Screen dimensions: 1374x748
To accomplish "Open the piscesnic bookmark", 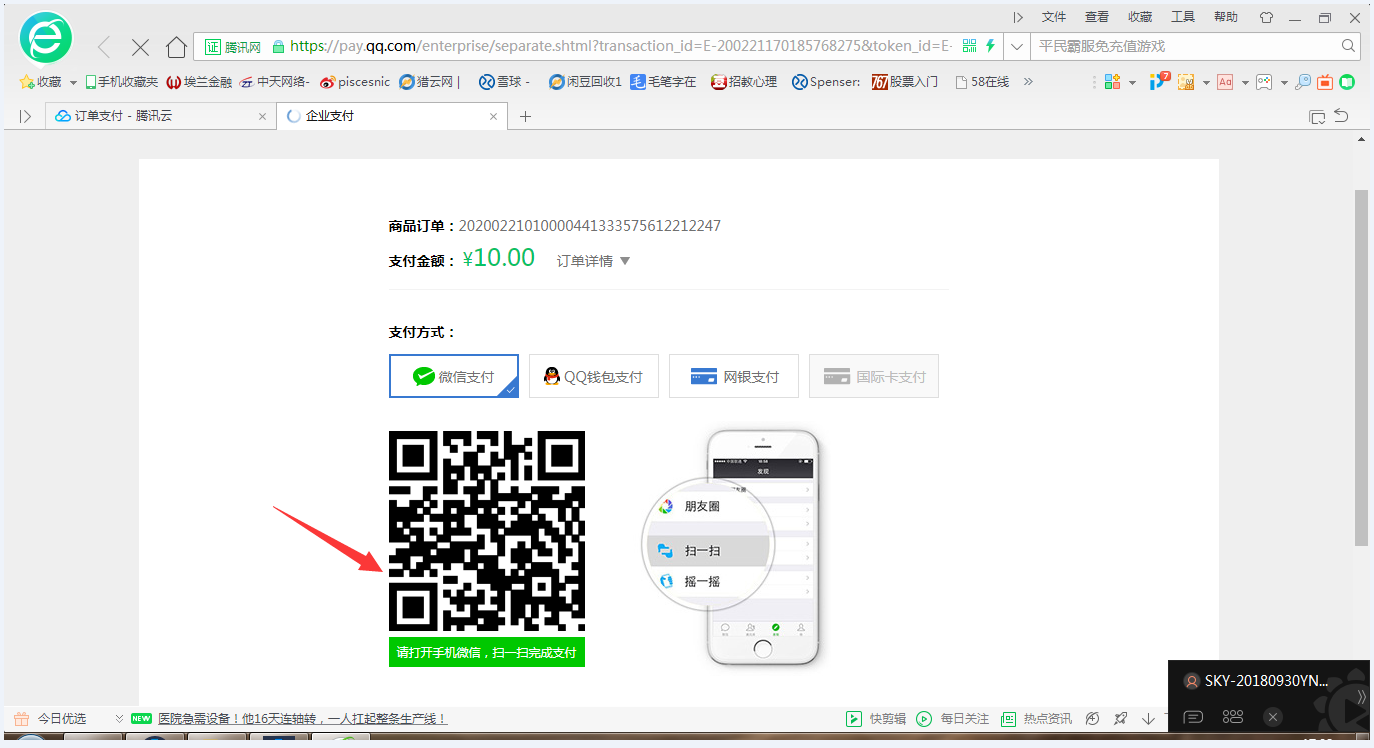I will (x=355, y=82).
